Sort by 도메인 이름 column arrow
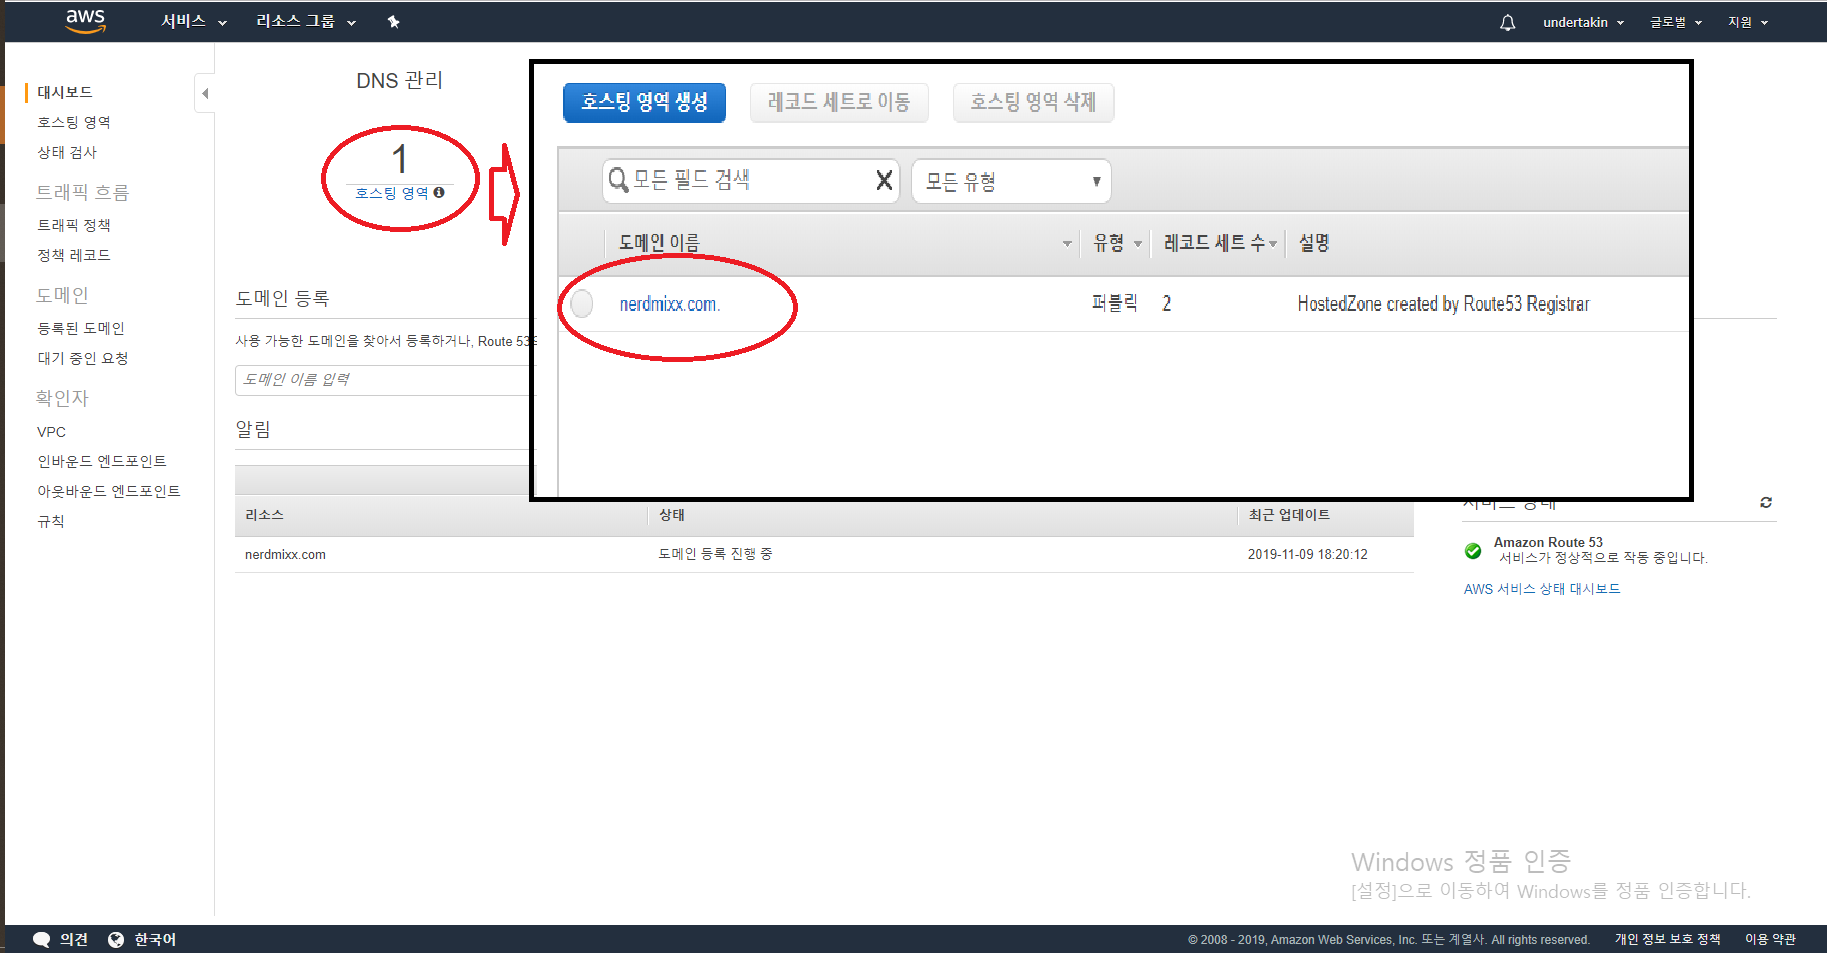This screenshot has height=953, width=1827. click(x=1066, y=243)
